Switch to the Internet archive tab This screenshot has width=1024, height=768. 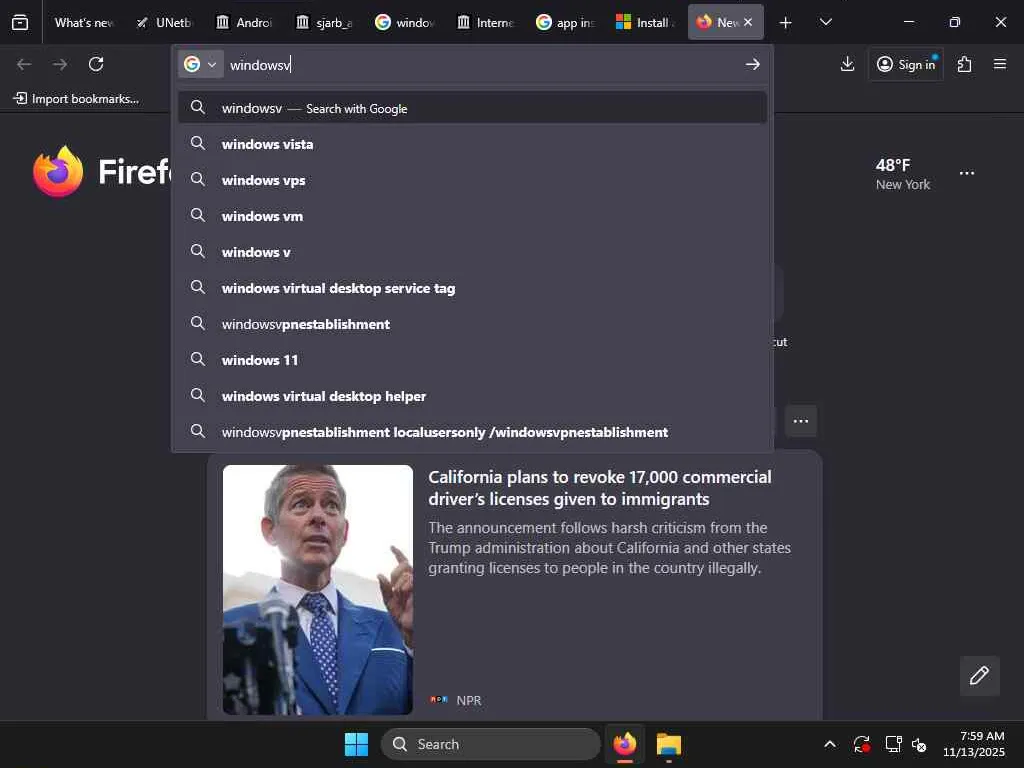click(486, 22)
